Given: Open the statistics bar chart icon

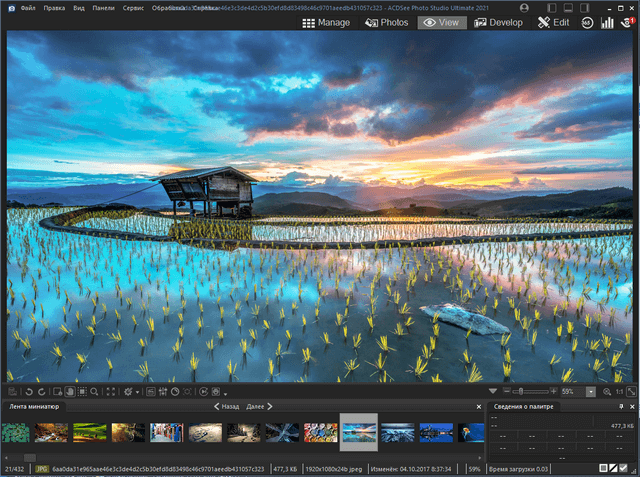Looking at the screenshot, I should (x=607, y=22).
